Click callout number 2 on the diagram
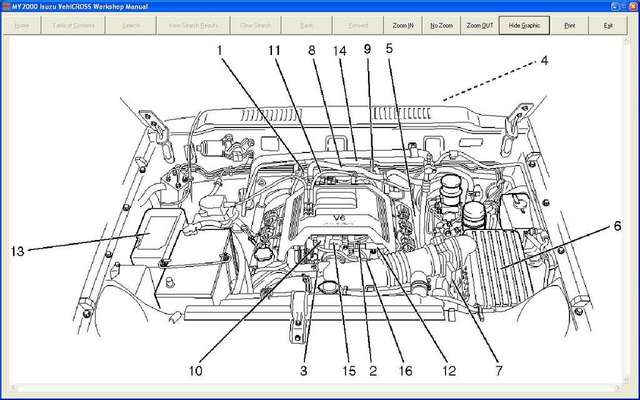 [x=373, y=371]
